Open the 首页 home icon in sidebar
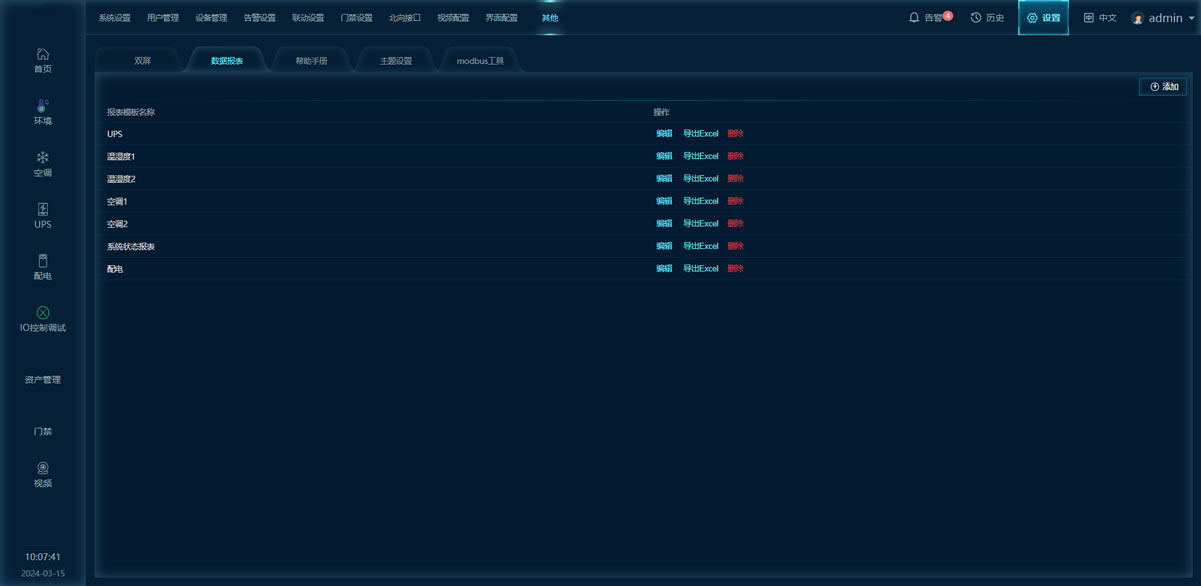1201x586 pixels. click(42, 55)
